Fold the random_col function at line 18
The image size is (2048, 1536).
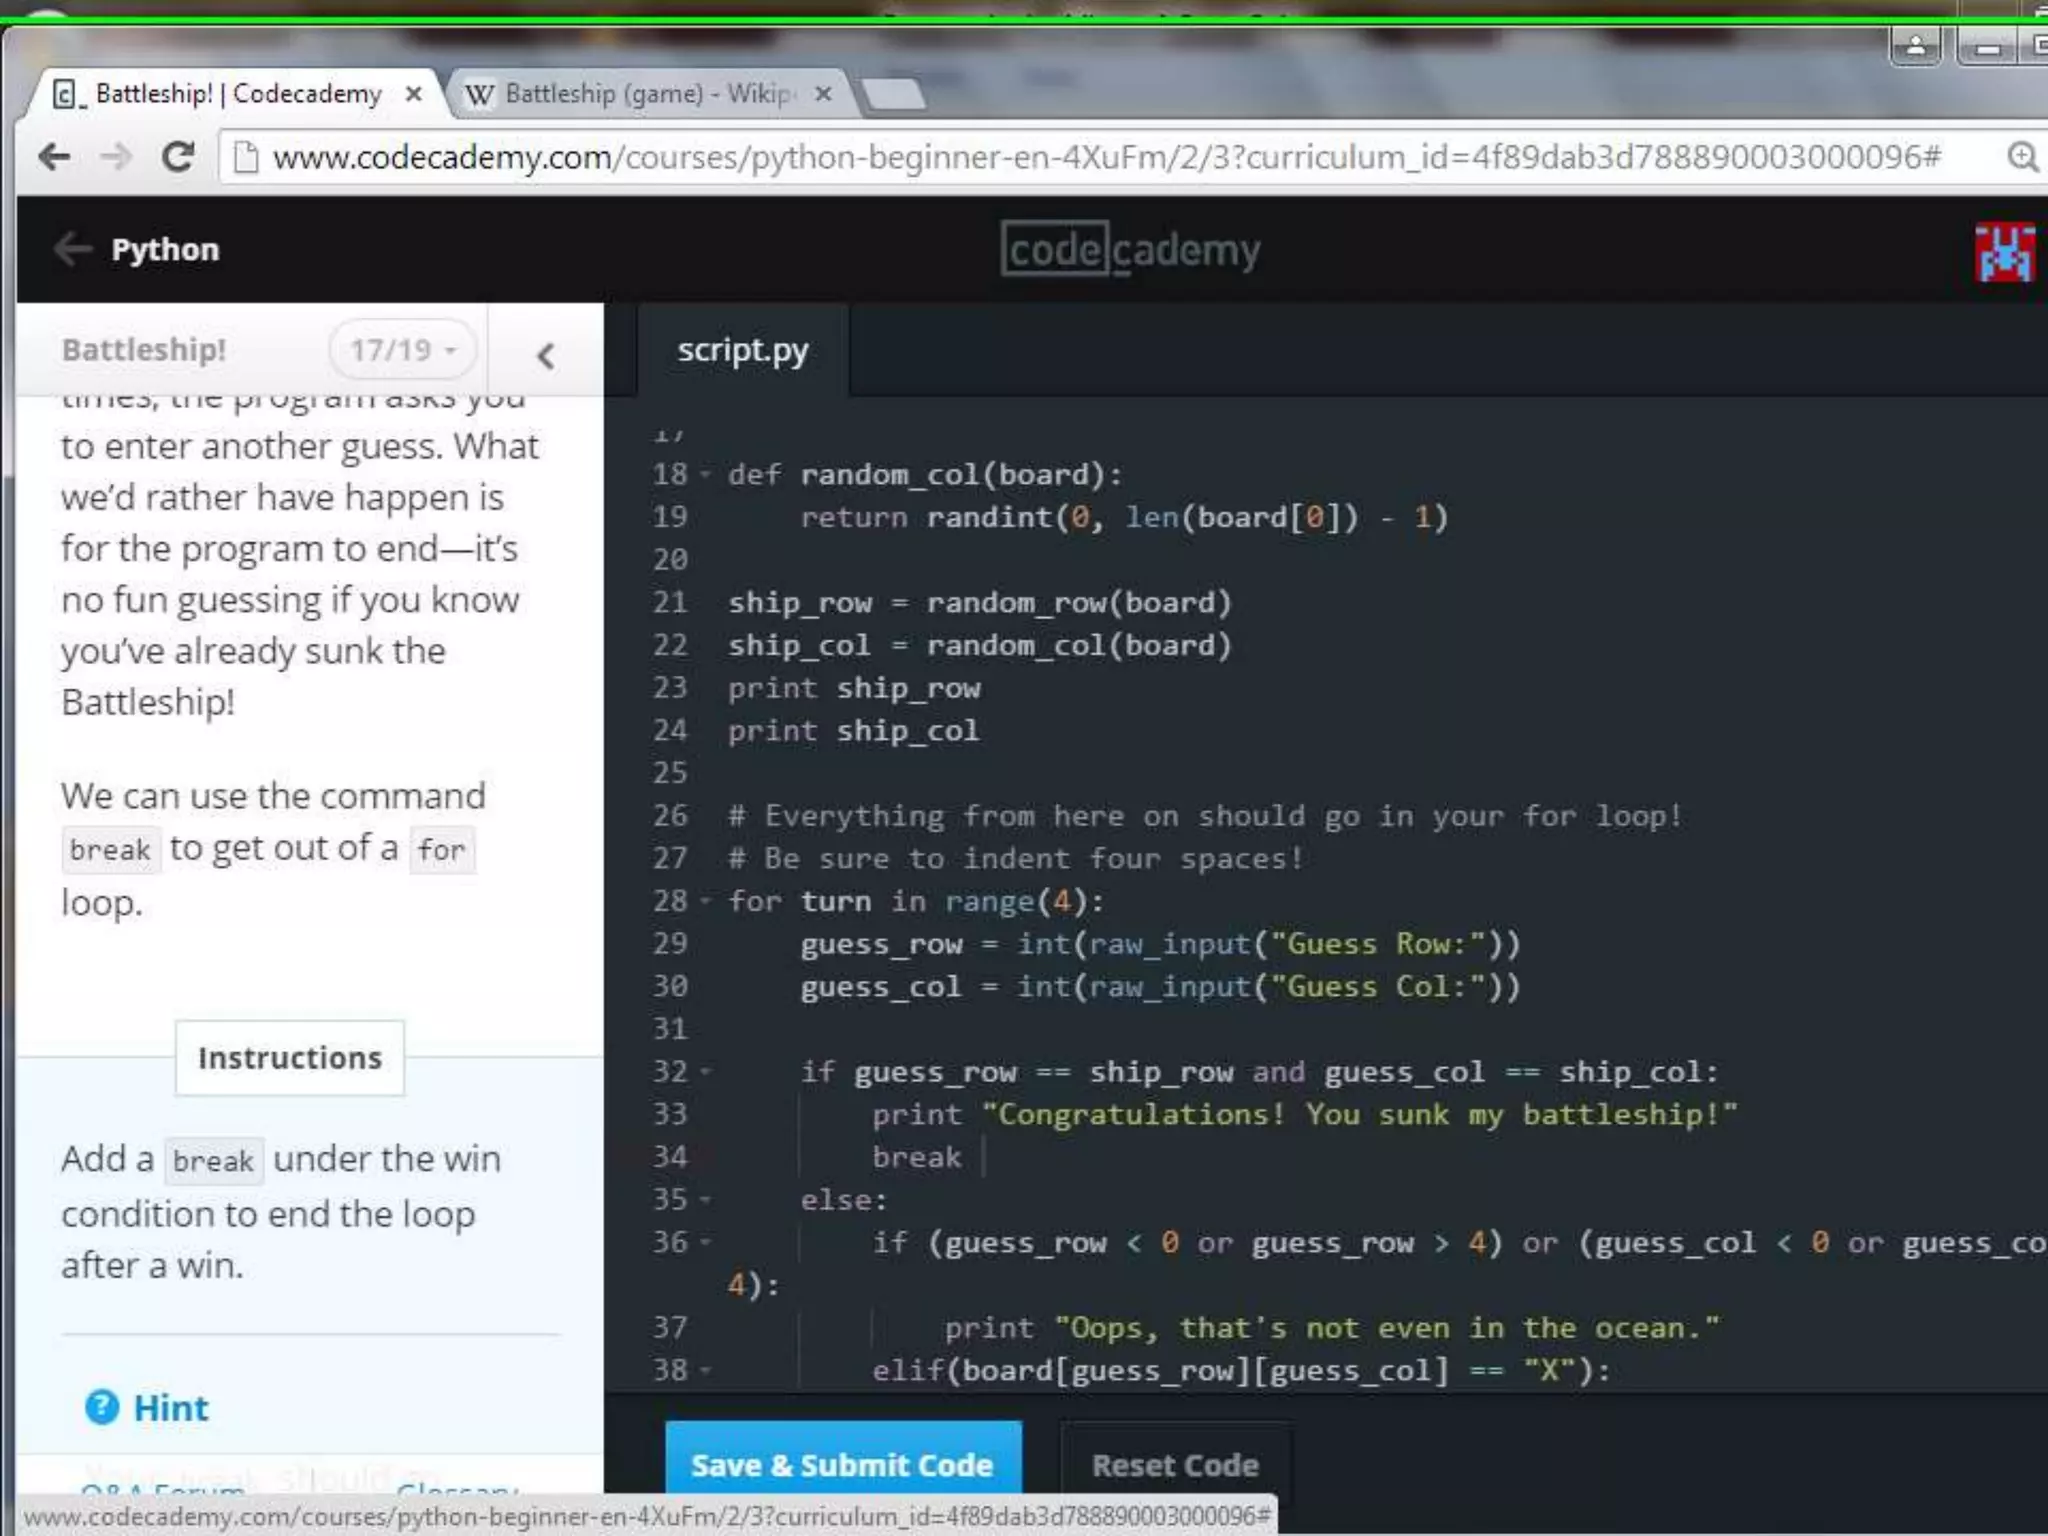[x=706, y=474]
